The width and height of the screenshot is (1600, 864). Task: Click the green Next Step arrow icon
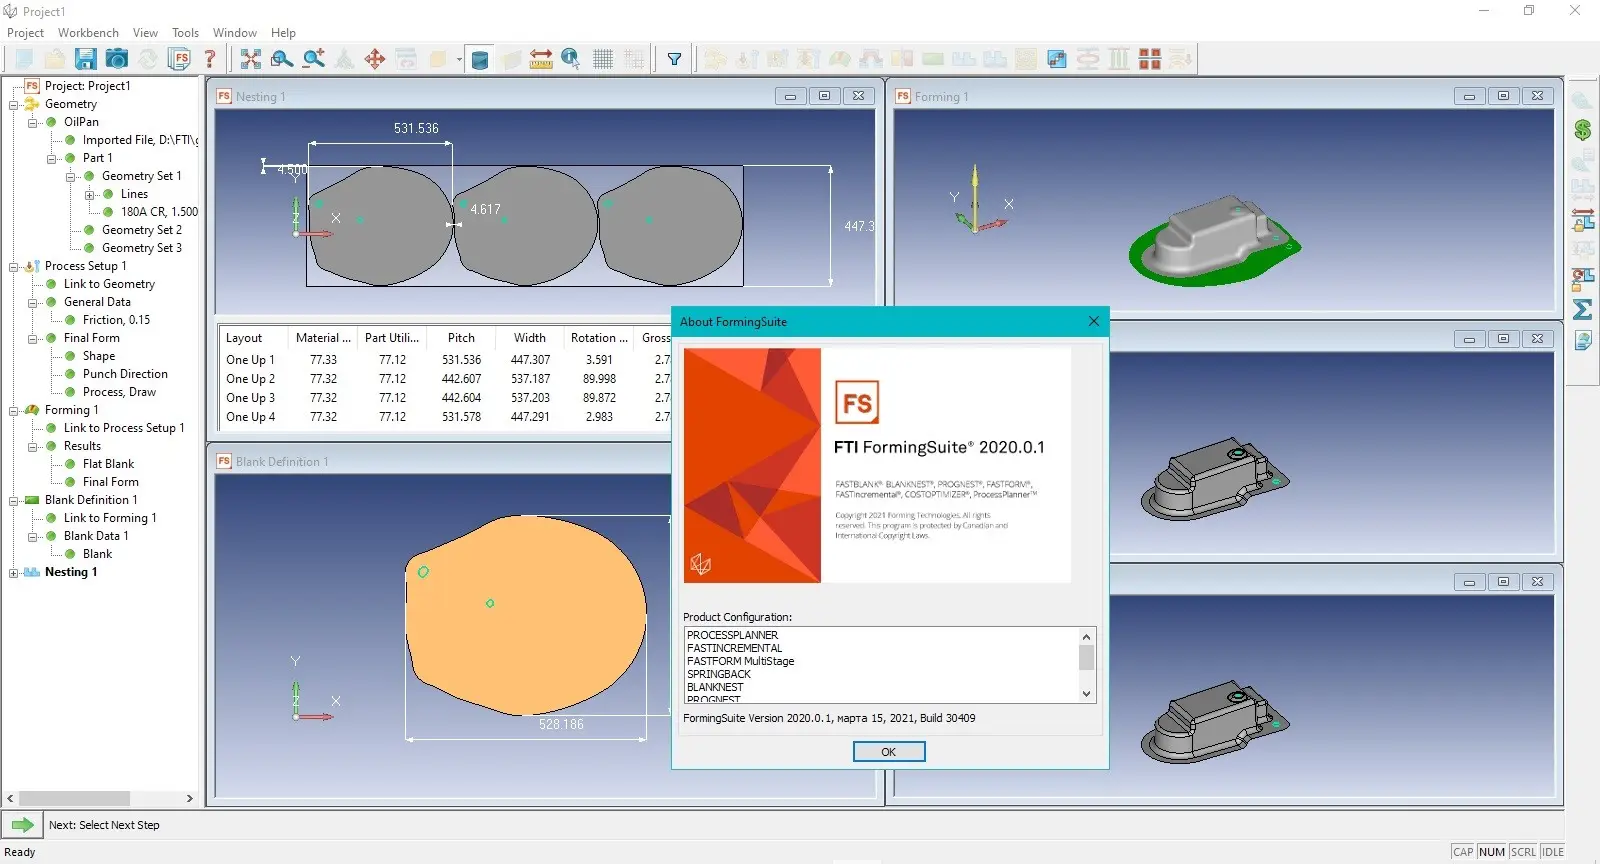coord(22,825)
